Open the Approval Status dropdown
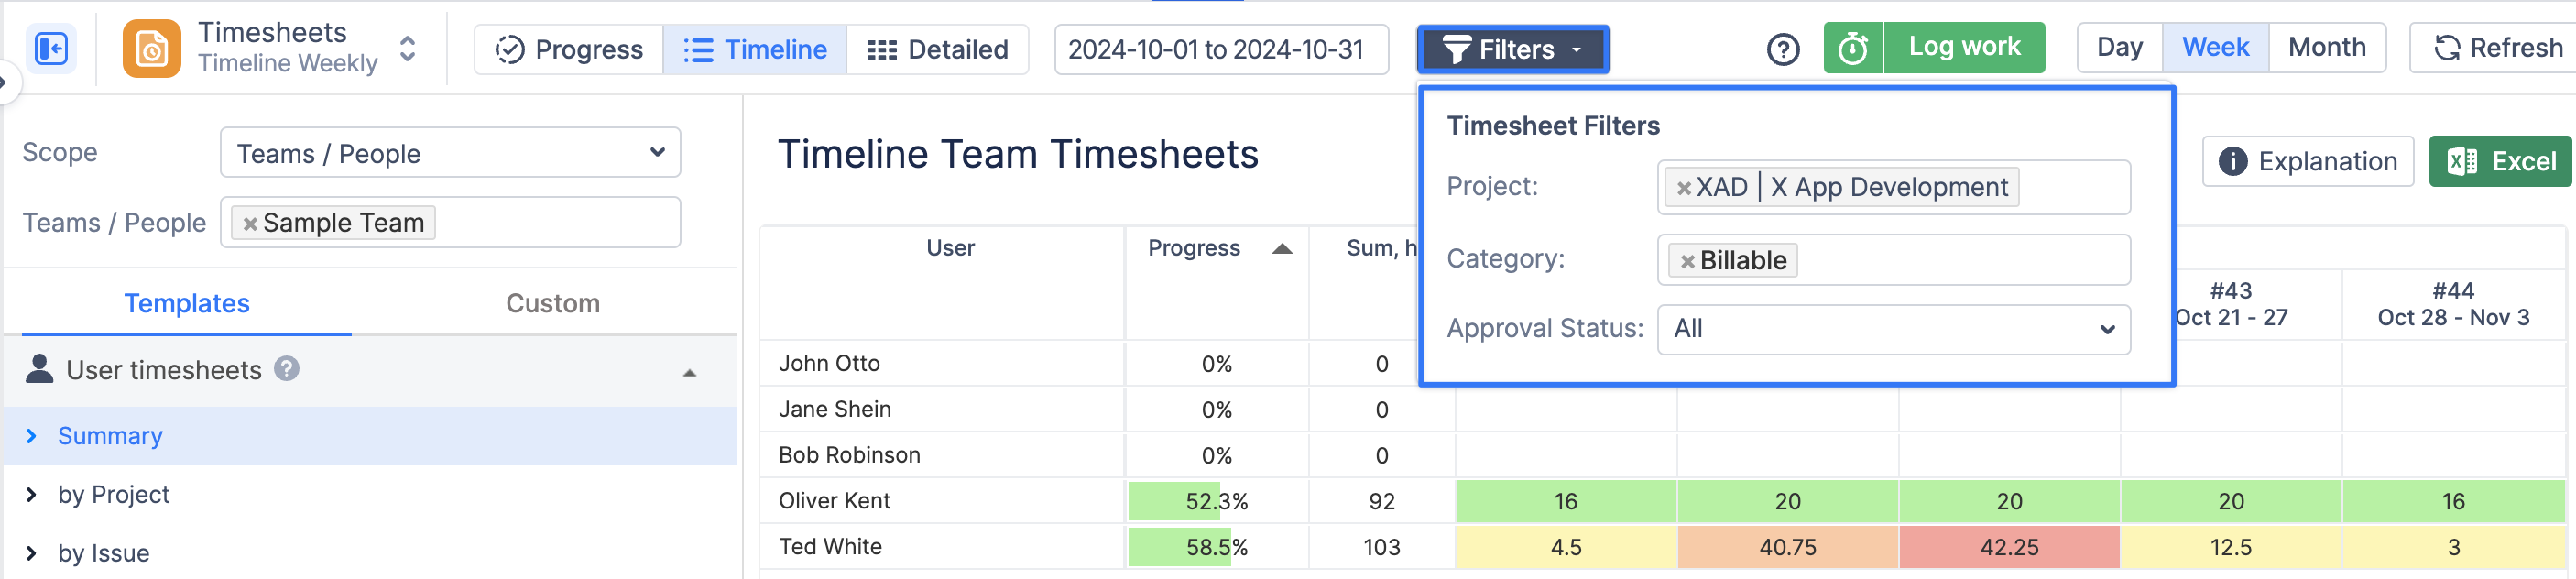Image resolution: width=2576 pixels, height=579 pixels. pos(1893,329)
